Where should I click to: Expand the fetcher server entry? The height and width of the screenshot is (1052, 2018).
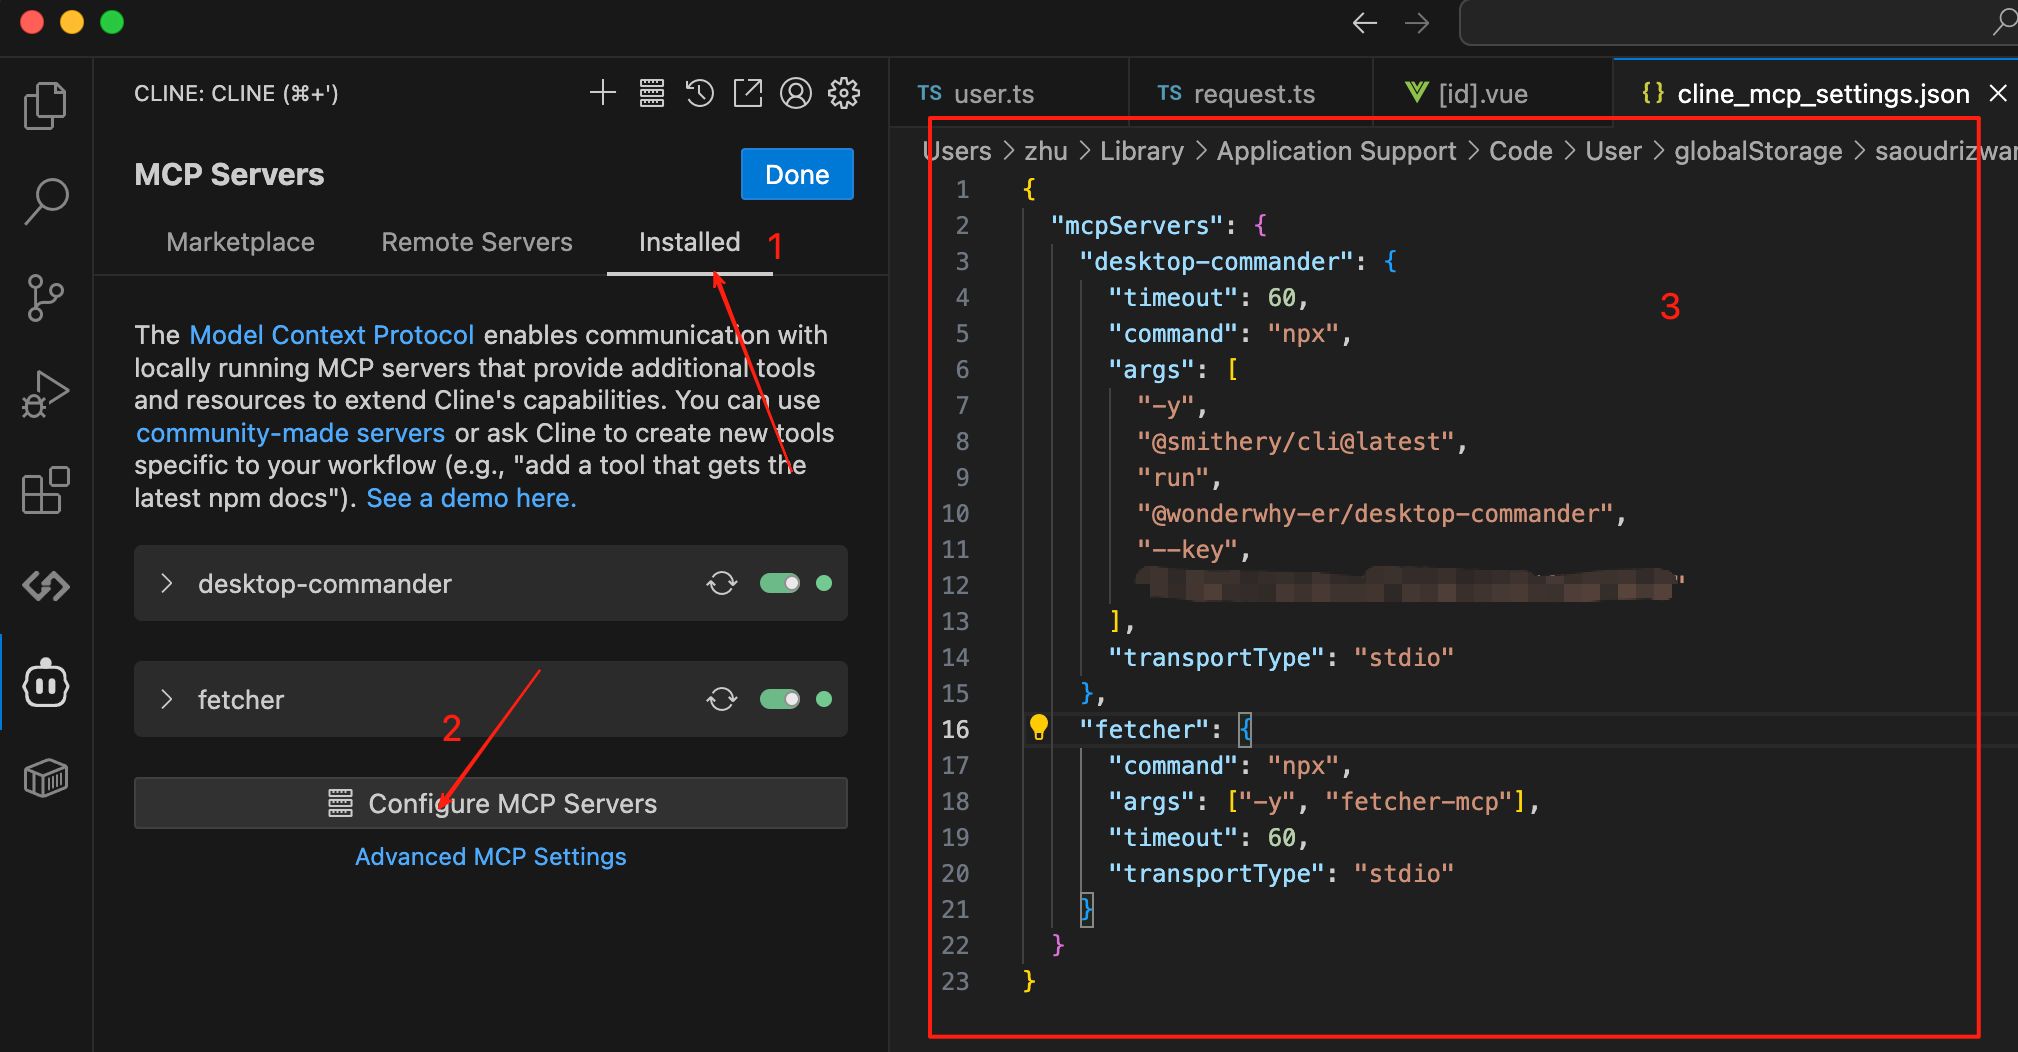167,699
